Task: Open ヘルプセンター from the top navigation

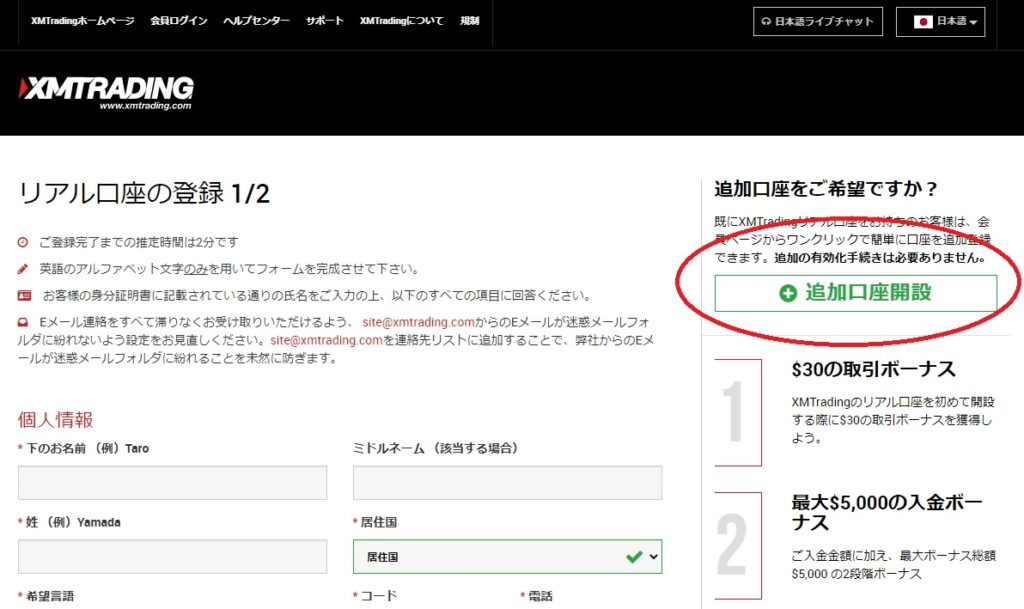Action: coord(256,21)
